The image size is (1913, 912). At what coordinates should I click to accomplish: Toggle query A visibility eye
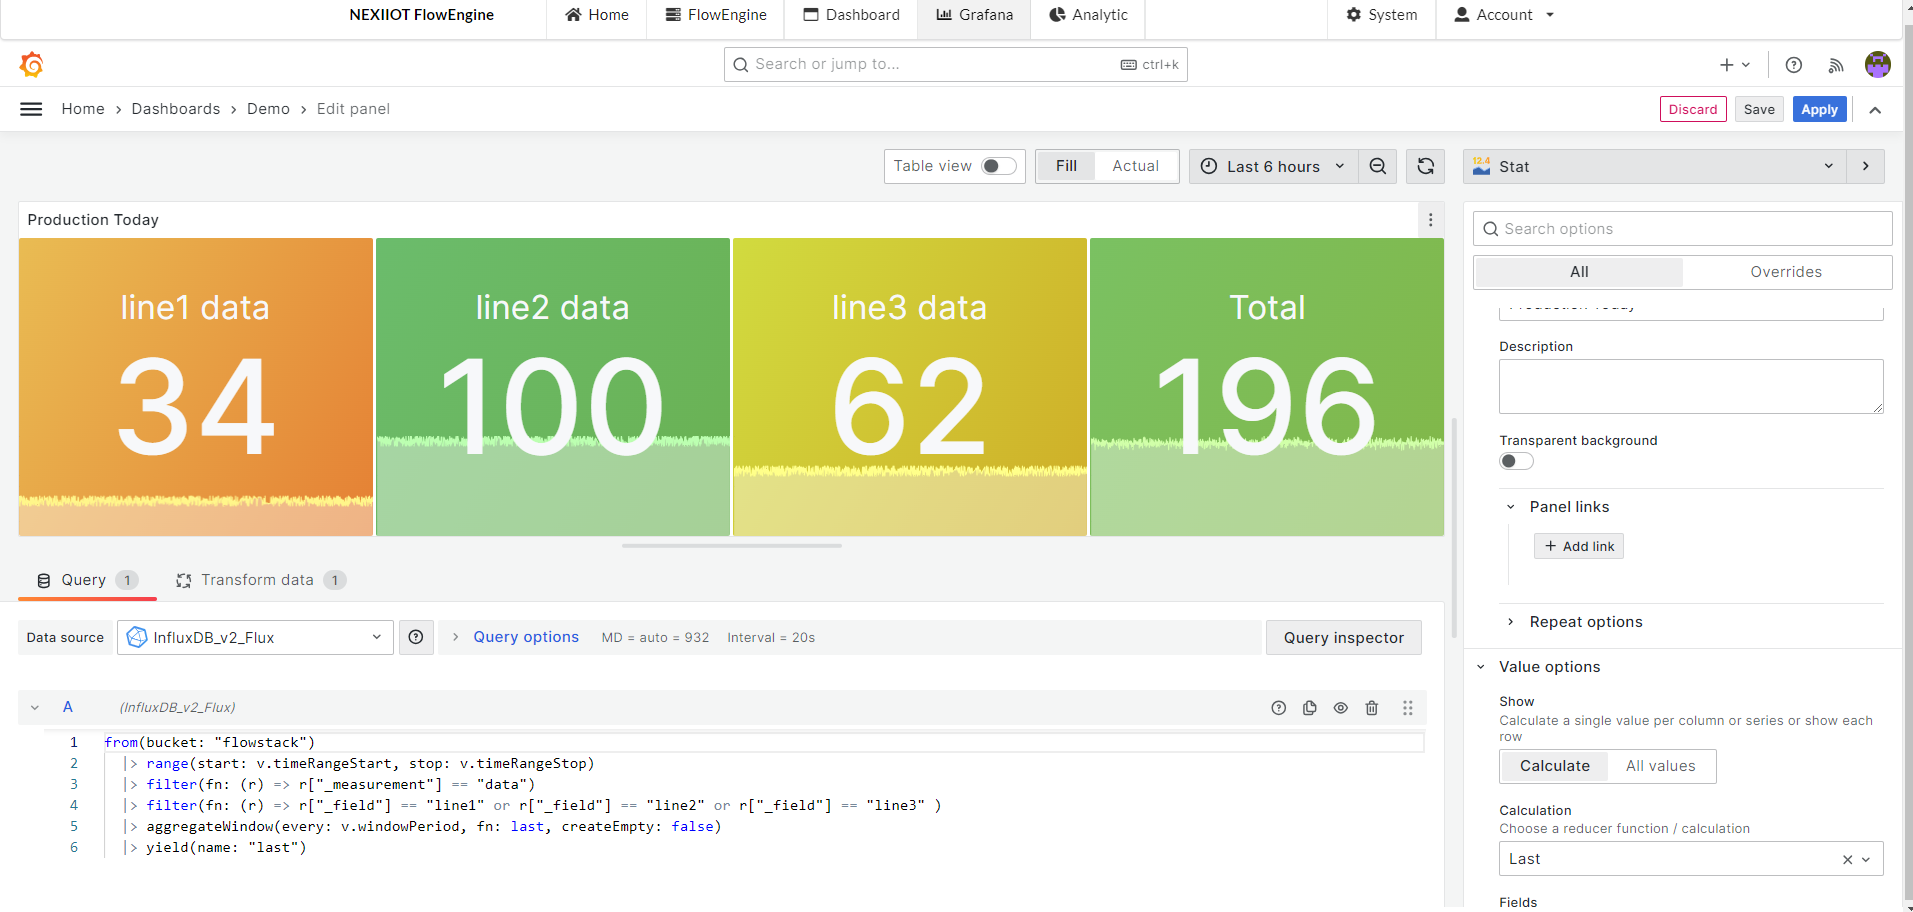[1341, 708]
